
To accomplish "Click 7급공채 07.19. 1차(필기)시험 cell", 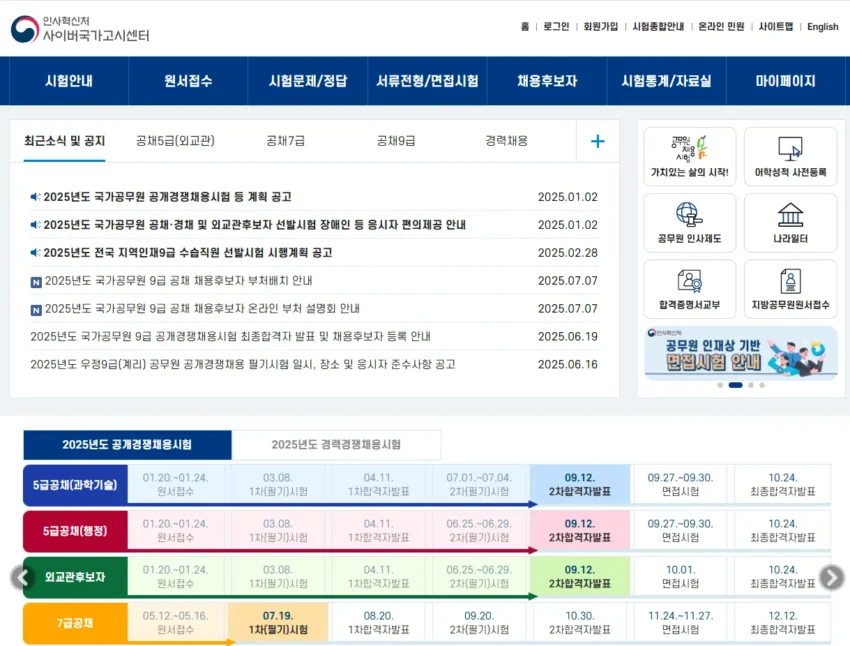I will pyautogui.click(x=278, y=623).
